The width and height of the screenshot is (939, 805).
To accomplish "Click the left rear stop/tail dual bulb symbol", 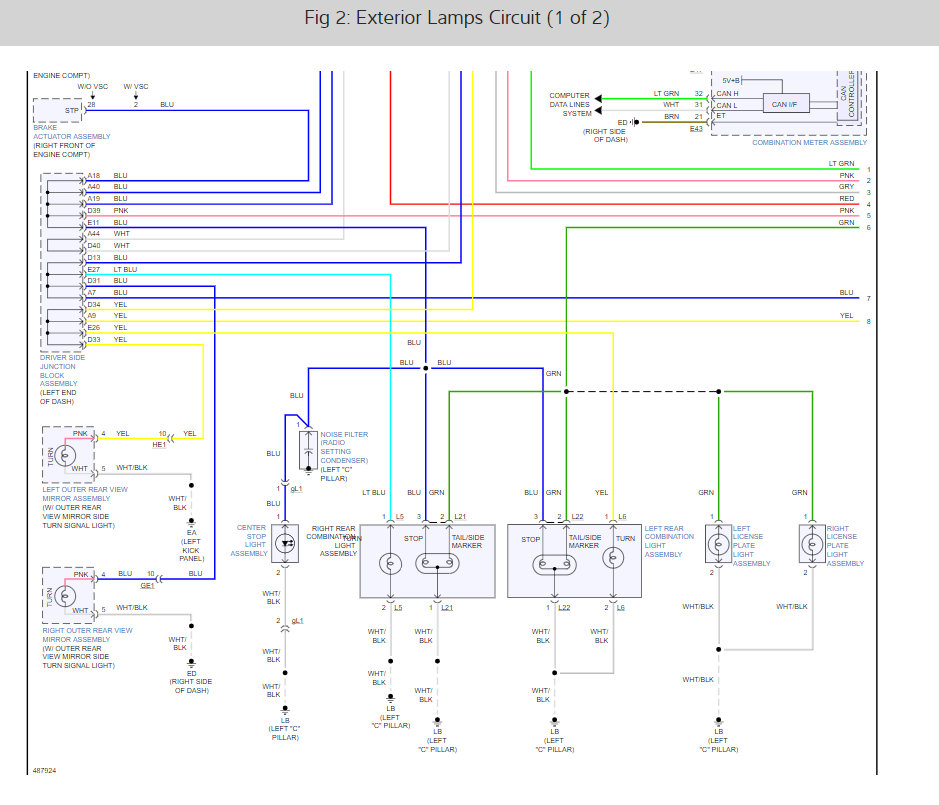I will point(555,564).
